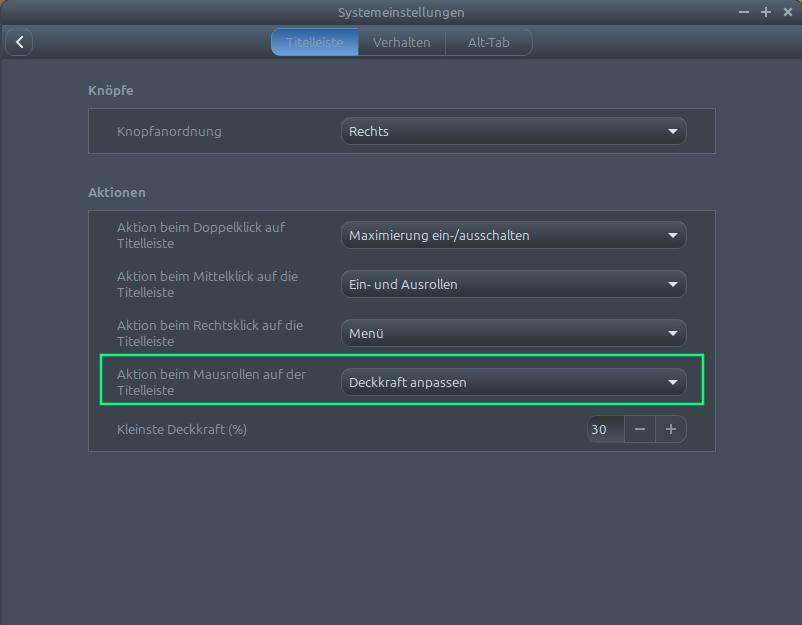Maximize the Systemeinstellungen window

(766, 12)
